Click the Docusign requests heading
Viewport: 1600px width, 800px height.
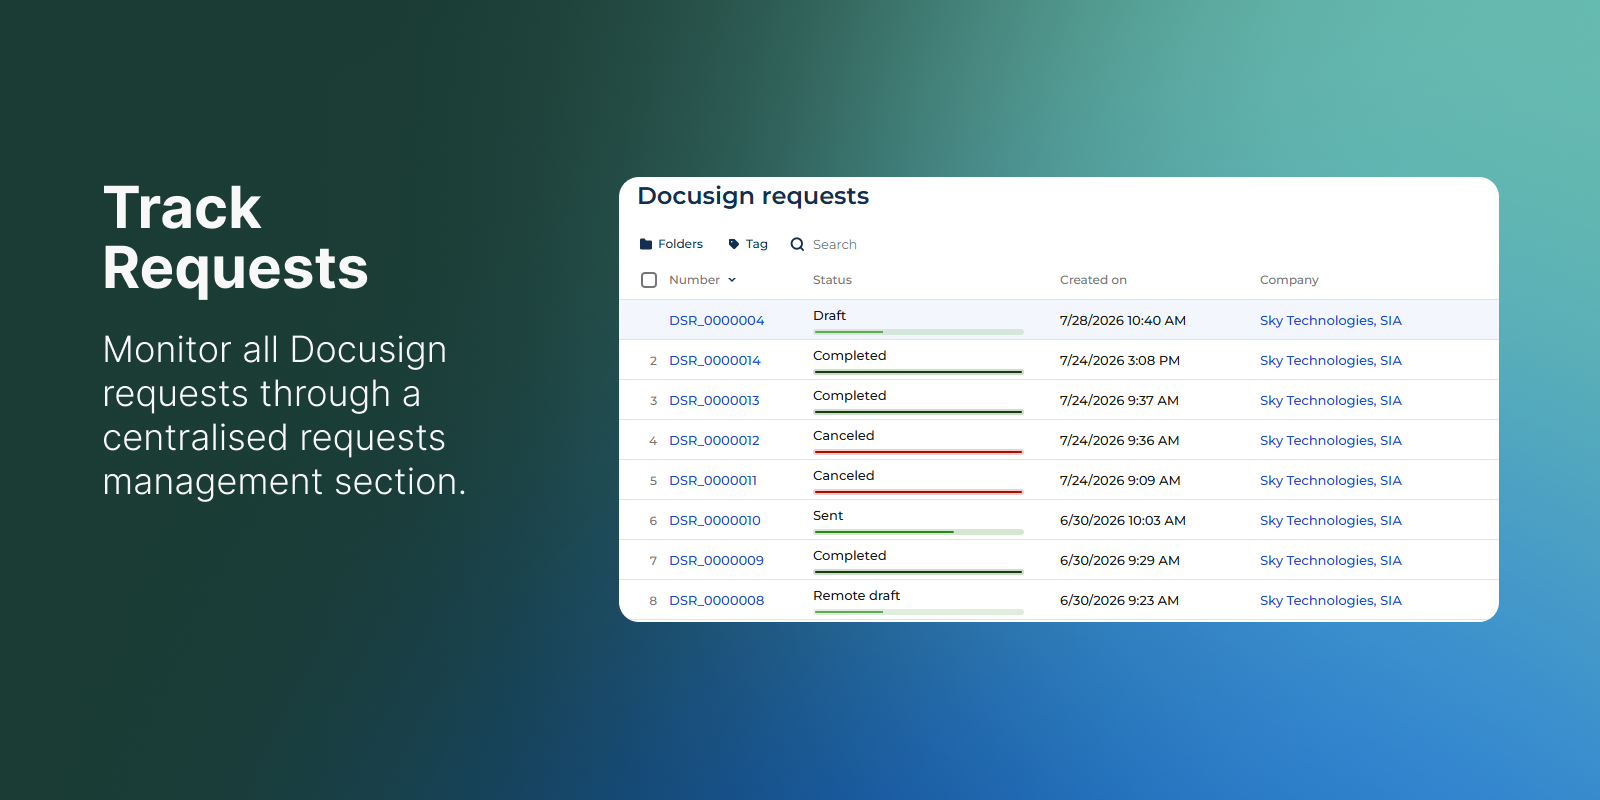point(753,197)
